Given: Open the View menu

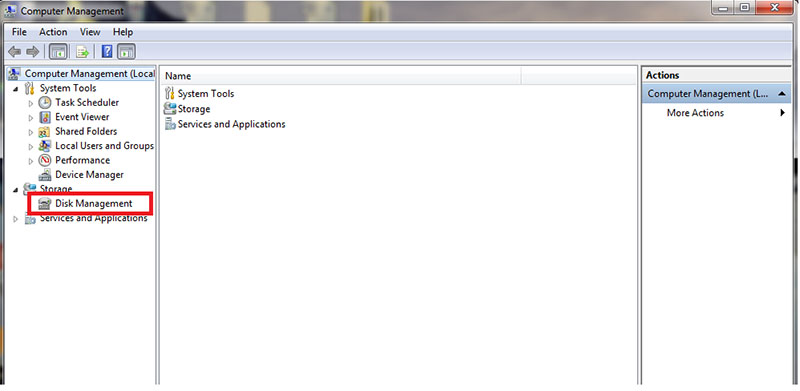Looking at the screenshot, I should coord(90,32).
